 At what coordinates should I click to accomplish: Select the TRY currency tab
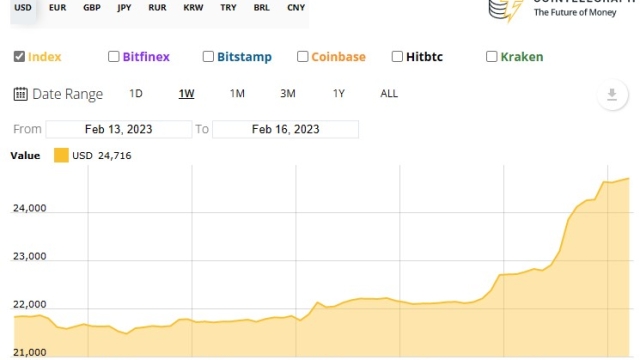[228, 8]
